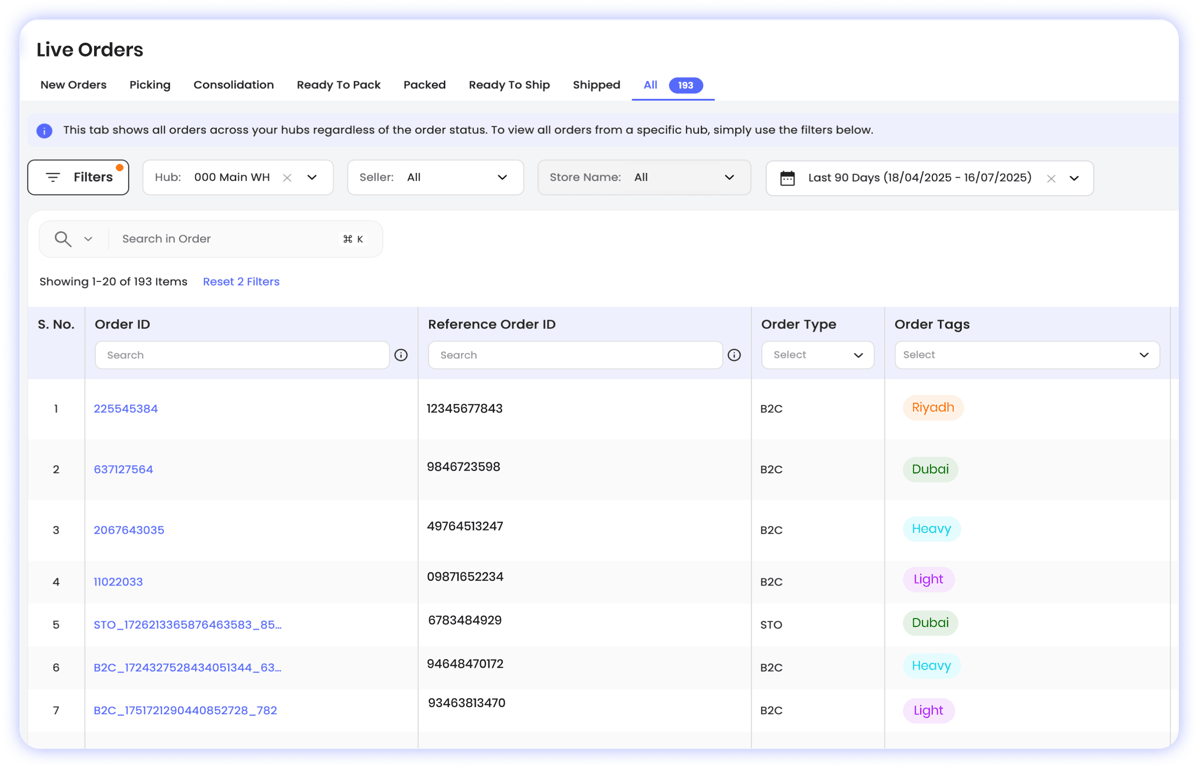Go to the Ready To Ship tab
1198x768 pixels.
click(x=509, y=85)
